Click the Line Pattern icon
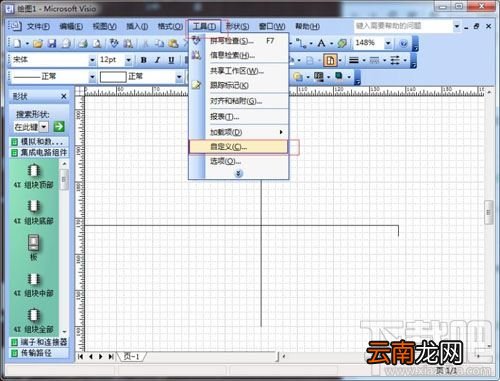This screenshot has width=500, height=381. click(374, 60)
